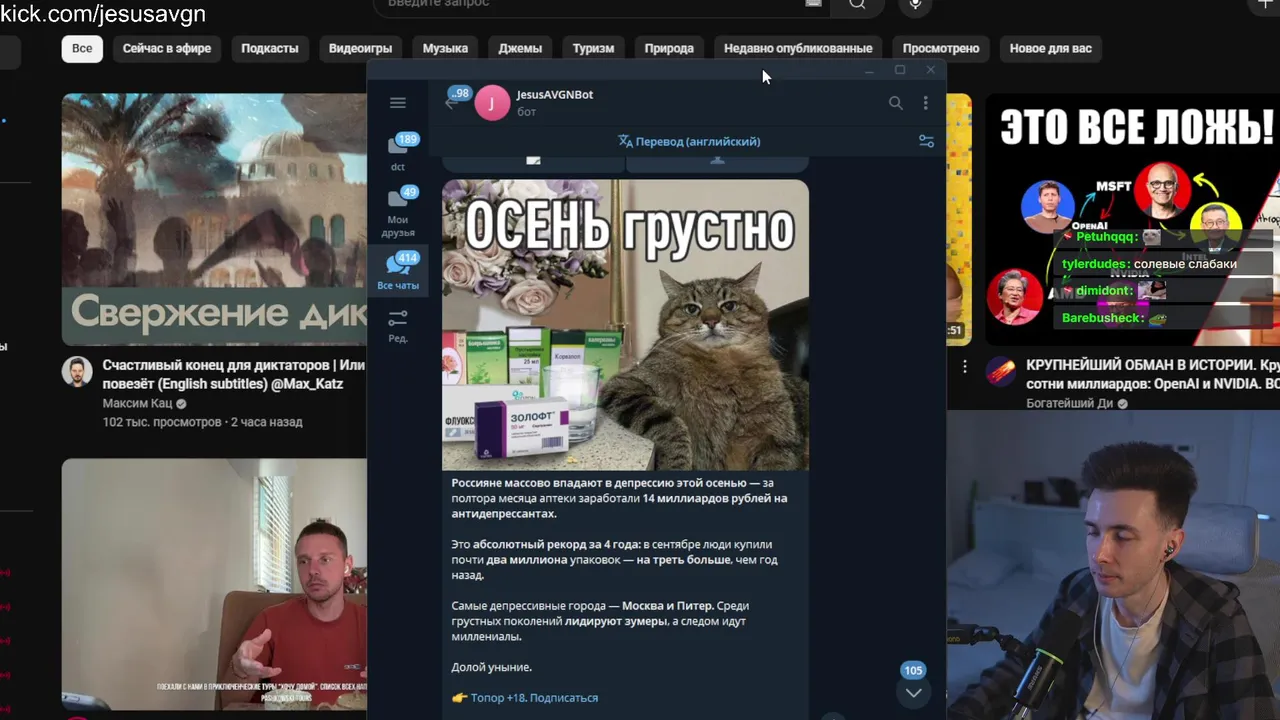Viewport: 1280px width, 720px height.
Task: Open the Telegram hamburger menu
Action: pos(398,102)
